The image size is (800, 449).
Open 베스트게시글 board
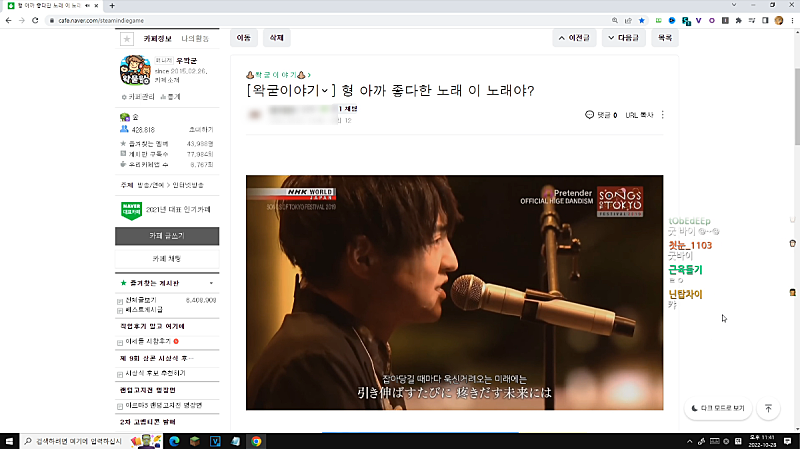coord(144,310)
